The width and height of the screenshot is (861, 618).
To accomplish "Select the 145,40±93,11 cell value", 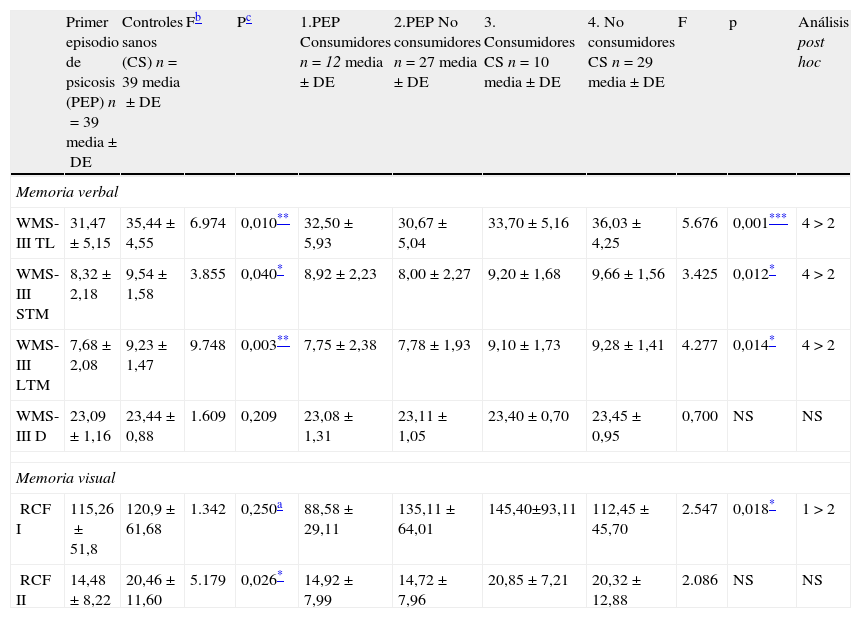I will [530, 509].
